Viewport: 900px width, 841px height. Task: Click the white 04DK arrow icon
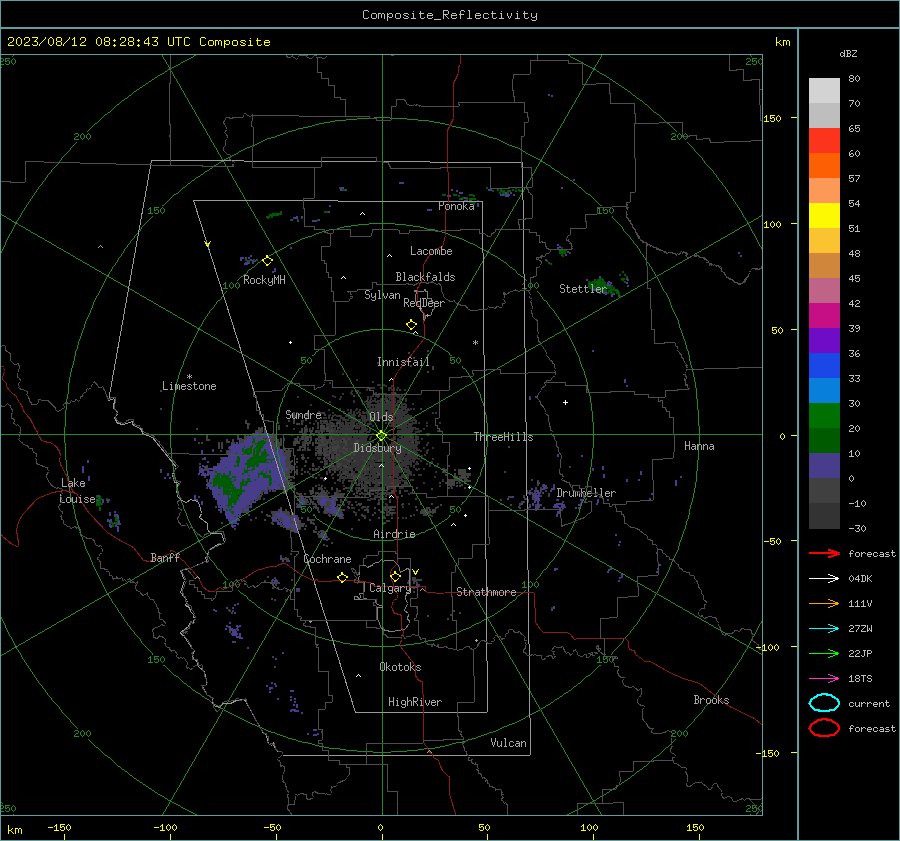(824, 579)
